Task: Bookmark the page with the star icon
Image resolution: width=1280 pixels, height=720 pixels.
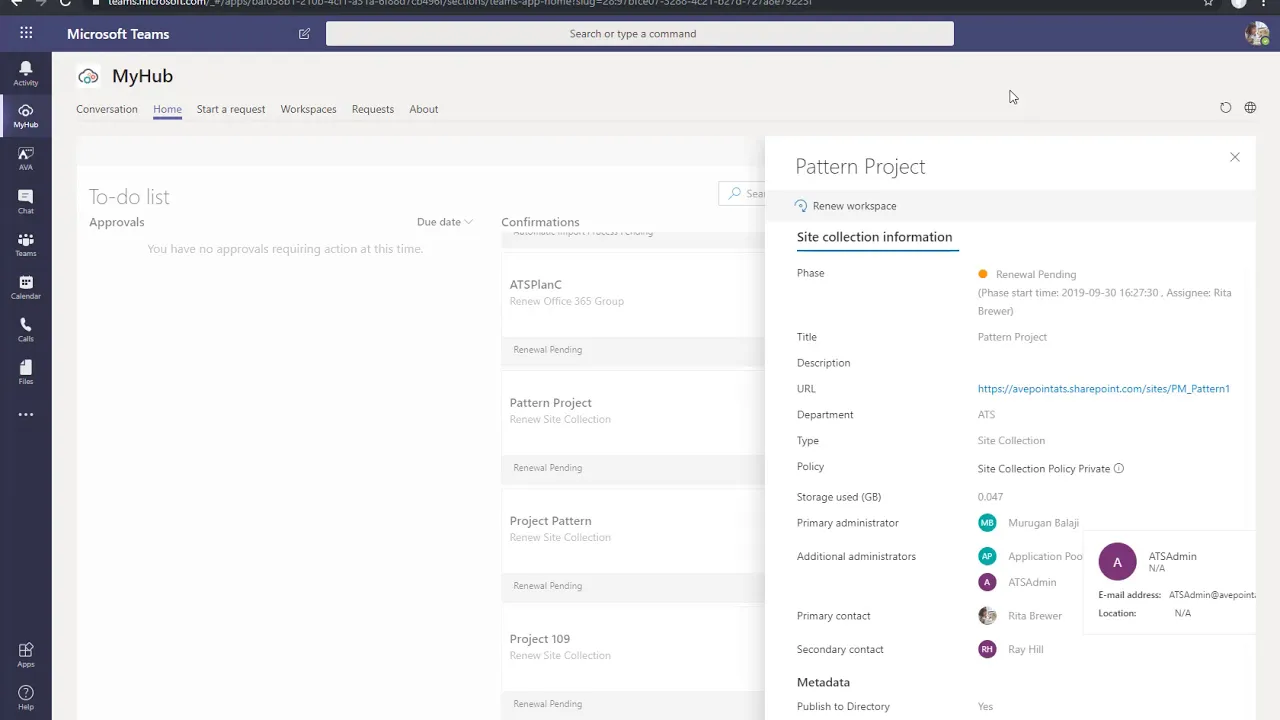Action: click(x=1209, y=3)
